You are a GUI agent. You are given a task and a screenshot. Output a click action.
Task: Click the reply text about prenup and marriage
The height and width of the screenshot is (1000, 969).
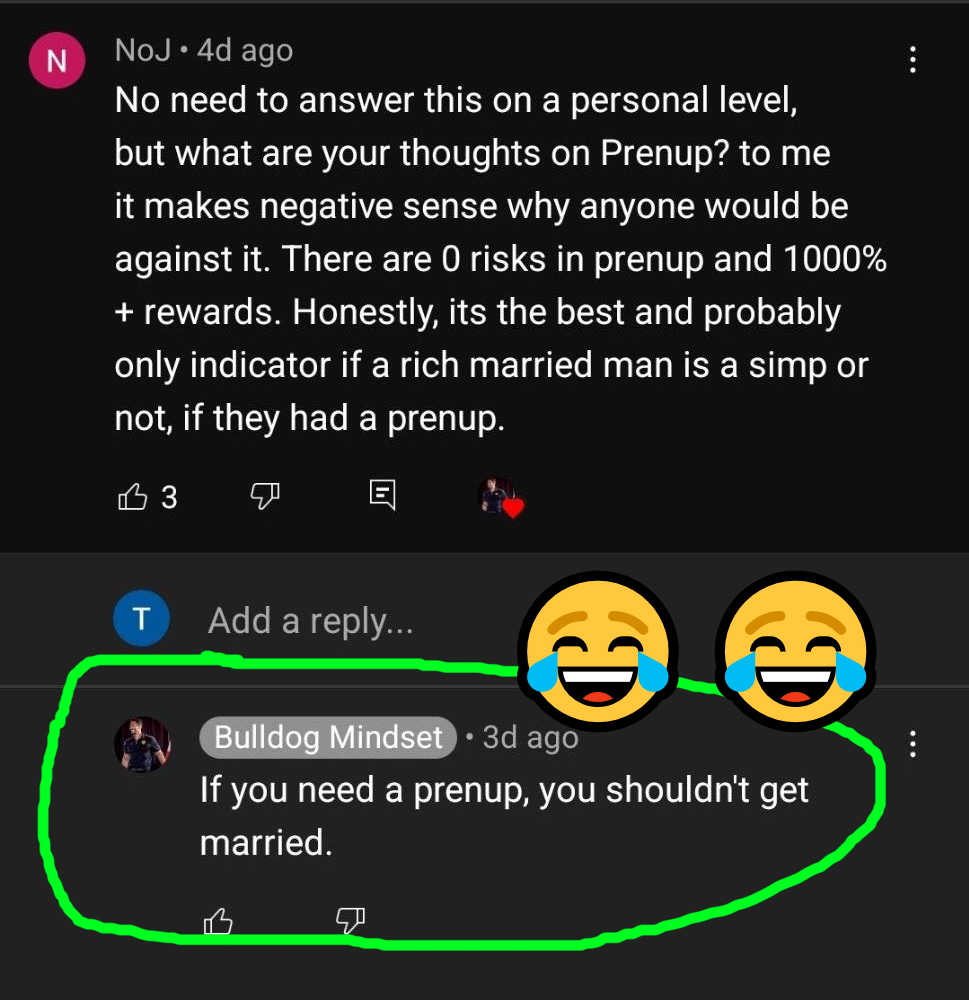click(x=504, y=816)
